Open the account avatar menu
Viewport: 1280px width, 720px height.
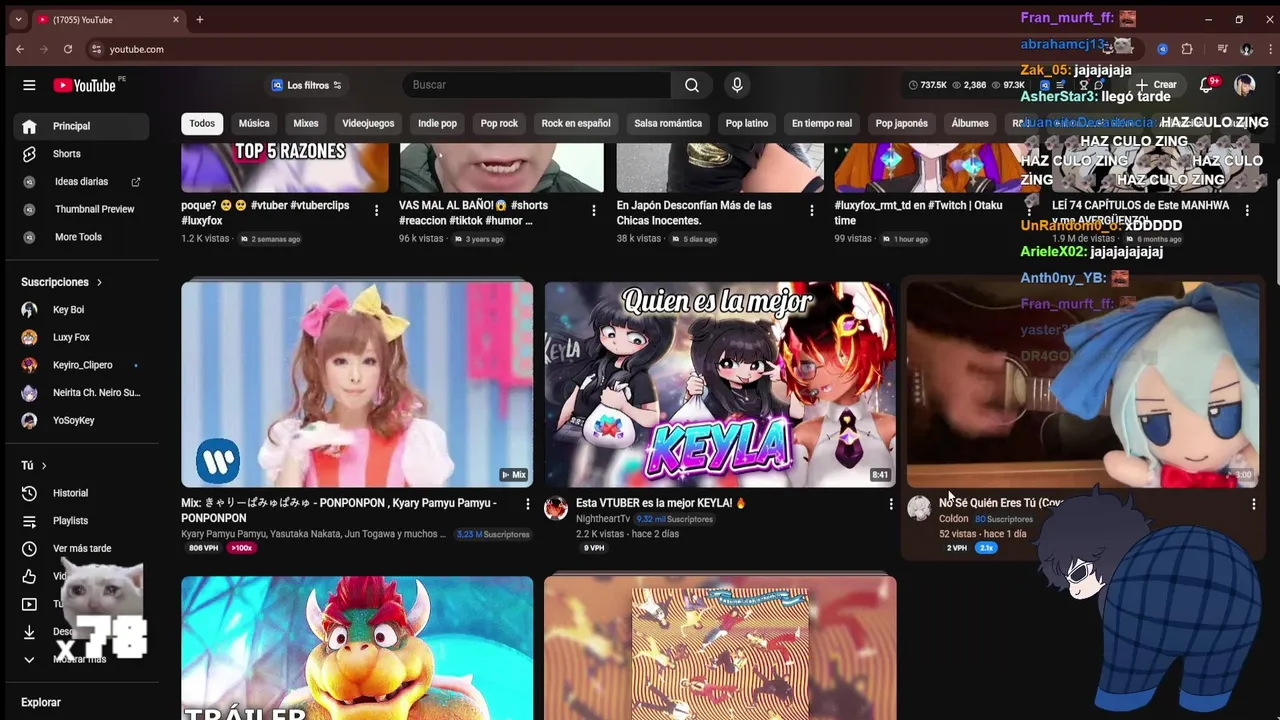(1244, 85)
